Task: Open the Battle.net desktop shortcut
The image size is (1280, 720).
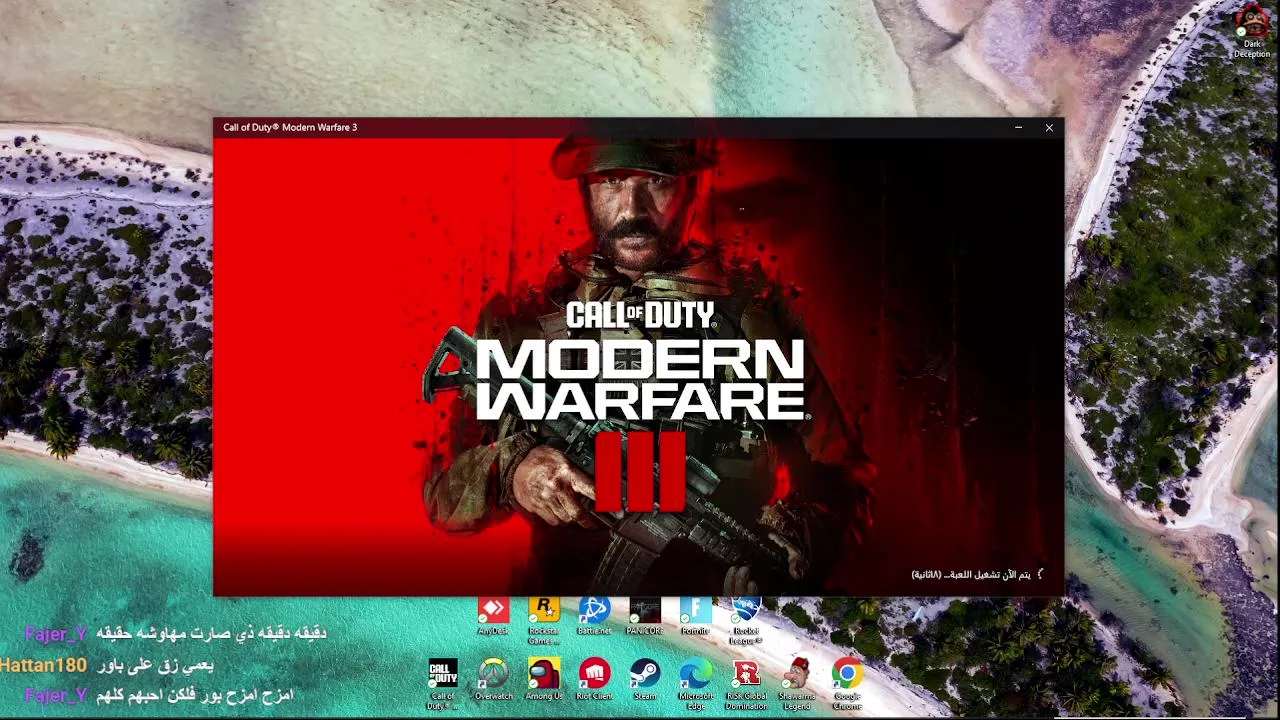Action: (594, 616)
